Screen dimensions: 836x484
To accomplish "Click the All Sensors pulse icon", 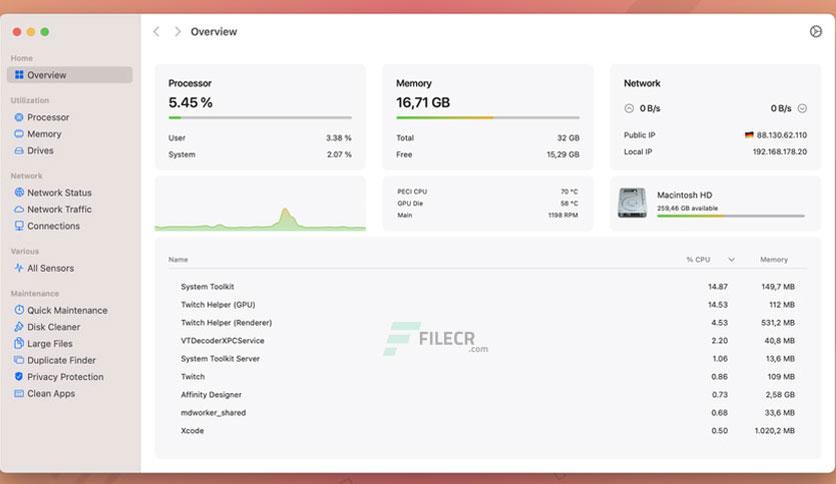I will (x=19, y=268).
